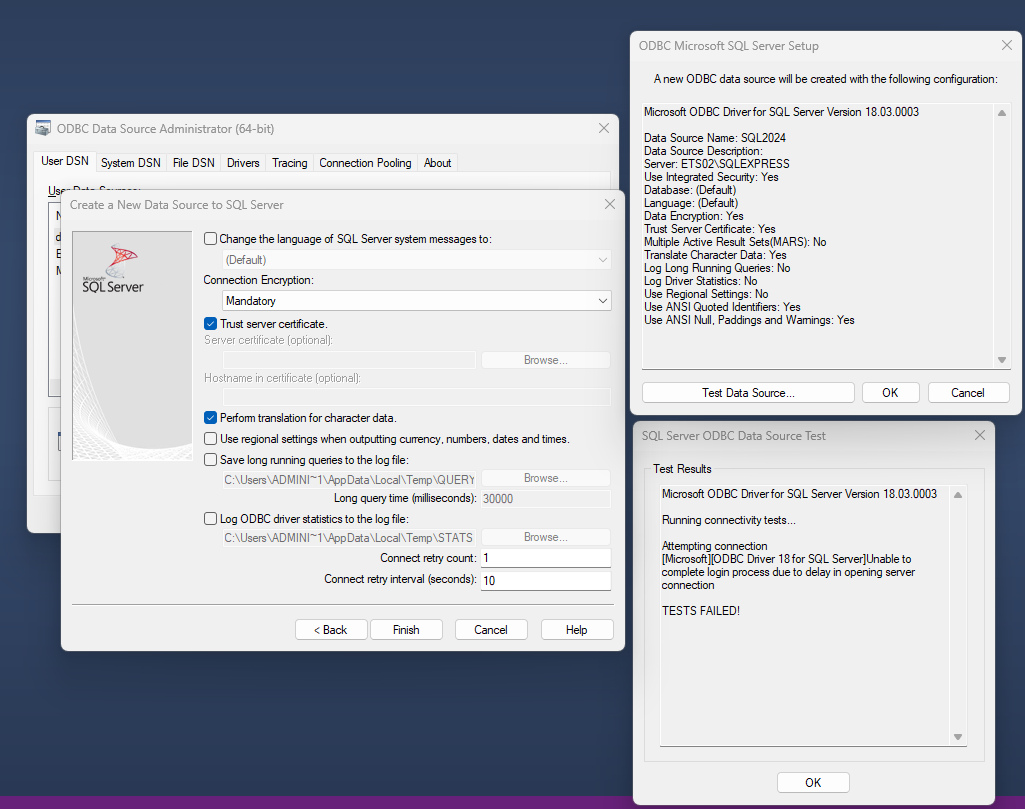Enable Save long running queries to log

[210, 460]
